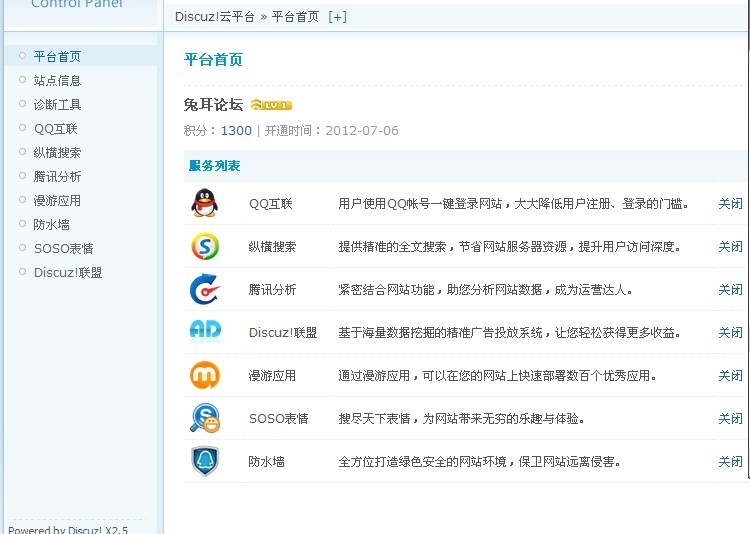750x534 pixels.
Task: Click 关闭 for the 腾讯分析 service
Action: coord(730,289)
